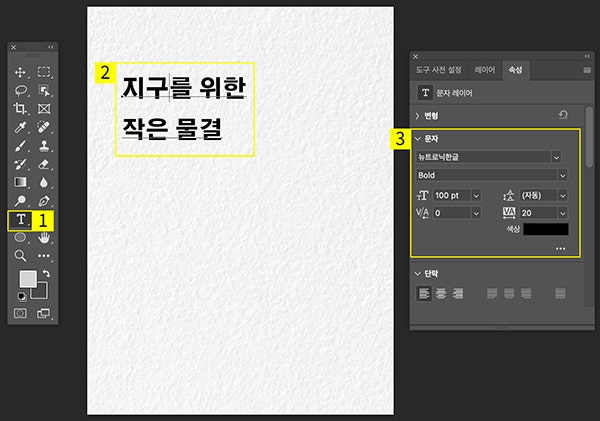Click the reset transform icon beside 변형
This screenshot has height=421, width=600.
(x=563, y=114)
